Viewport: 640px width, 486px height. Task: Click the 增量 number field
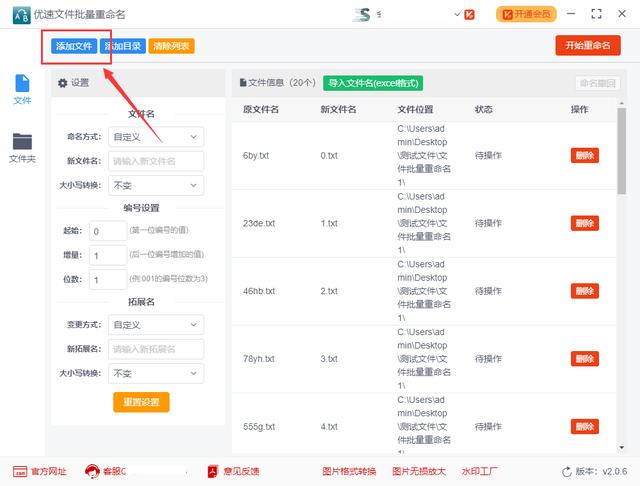[x=108, y=255]
